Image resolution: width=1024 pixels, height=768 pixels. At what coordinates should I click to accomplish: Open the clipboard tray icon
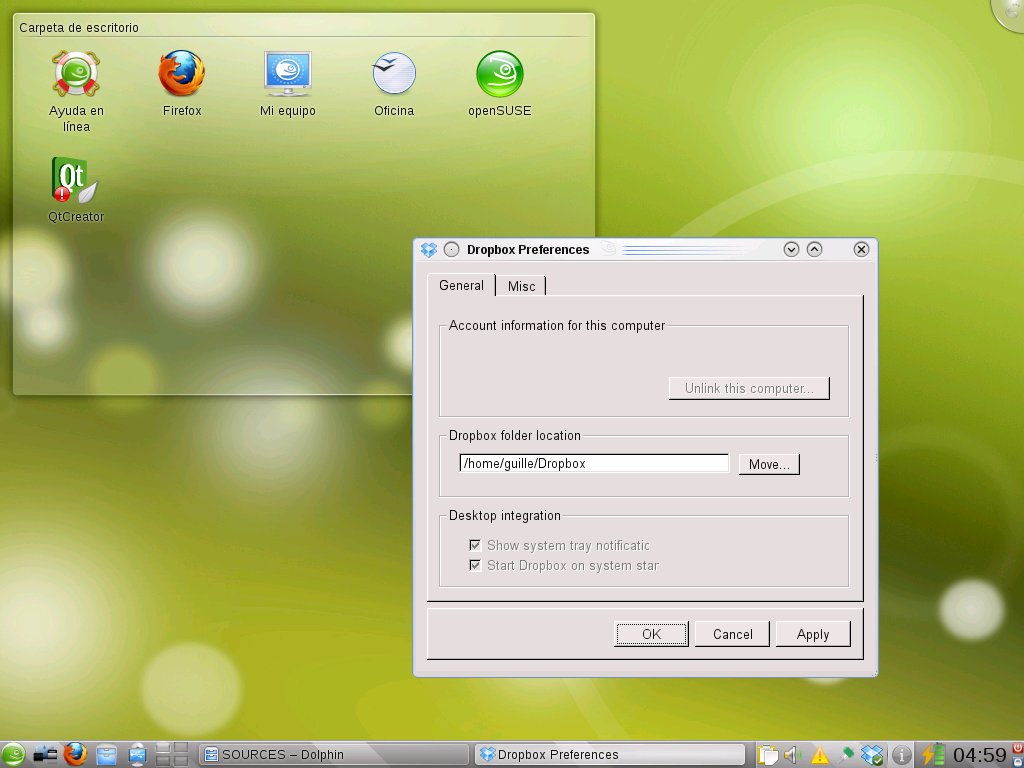pos(768,755)
